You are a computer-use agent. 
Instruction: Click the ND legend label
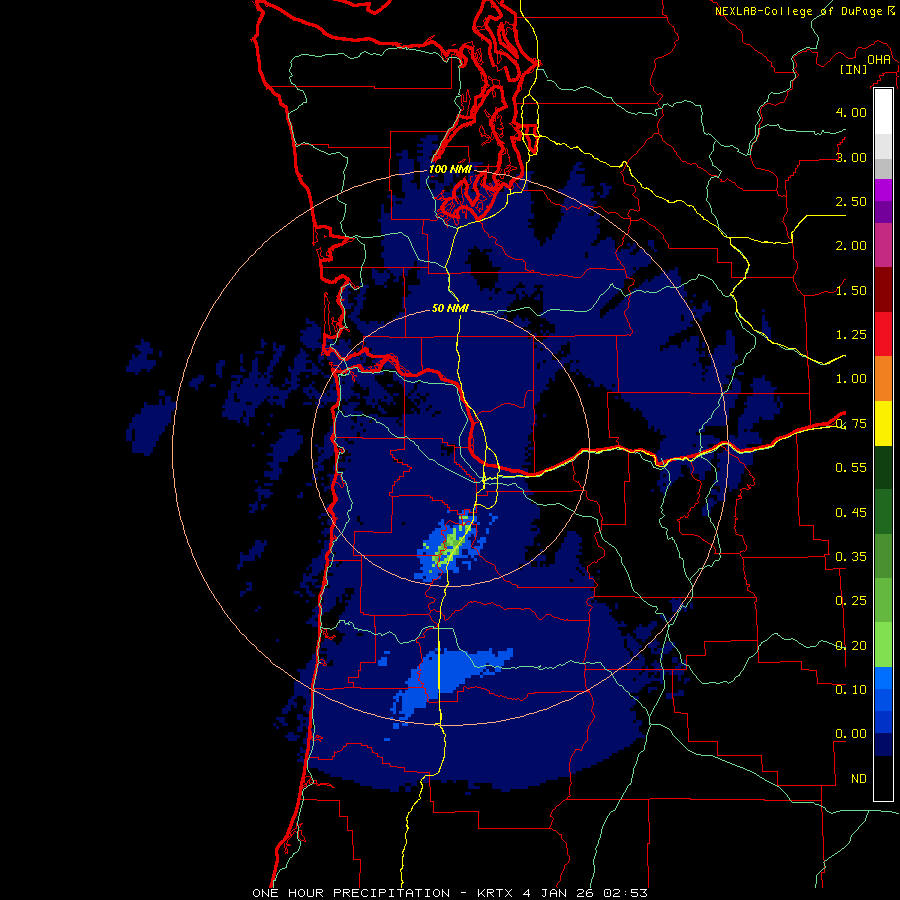point(859,779)
